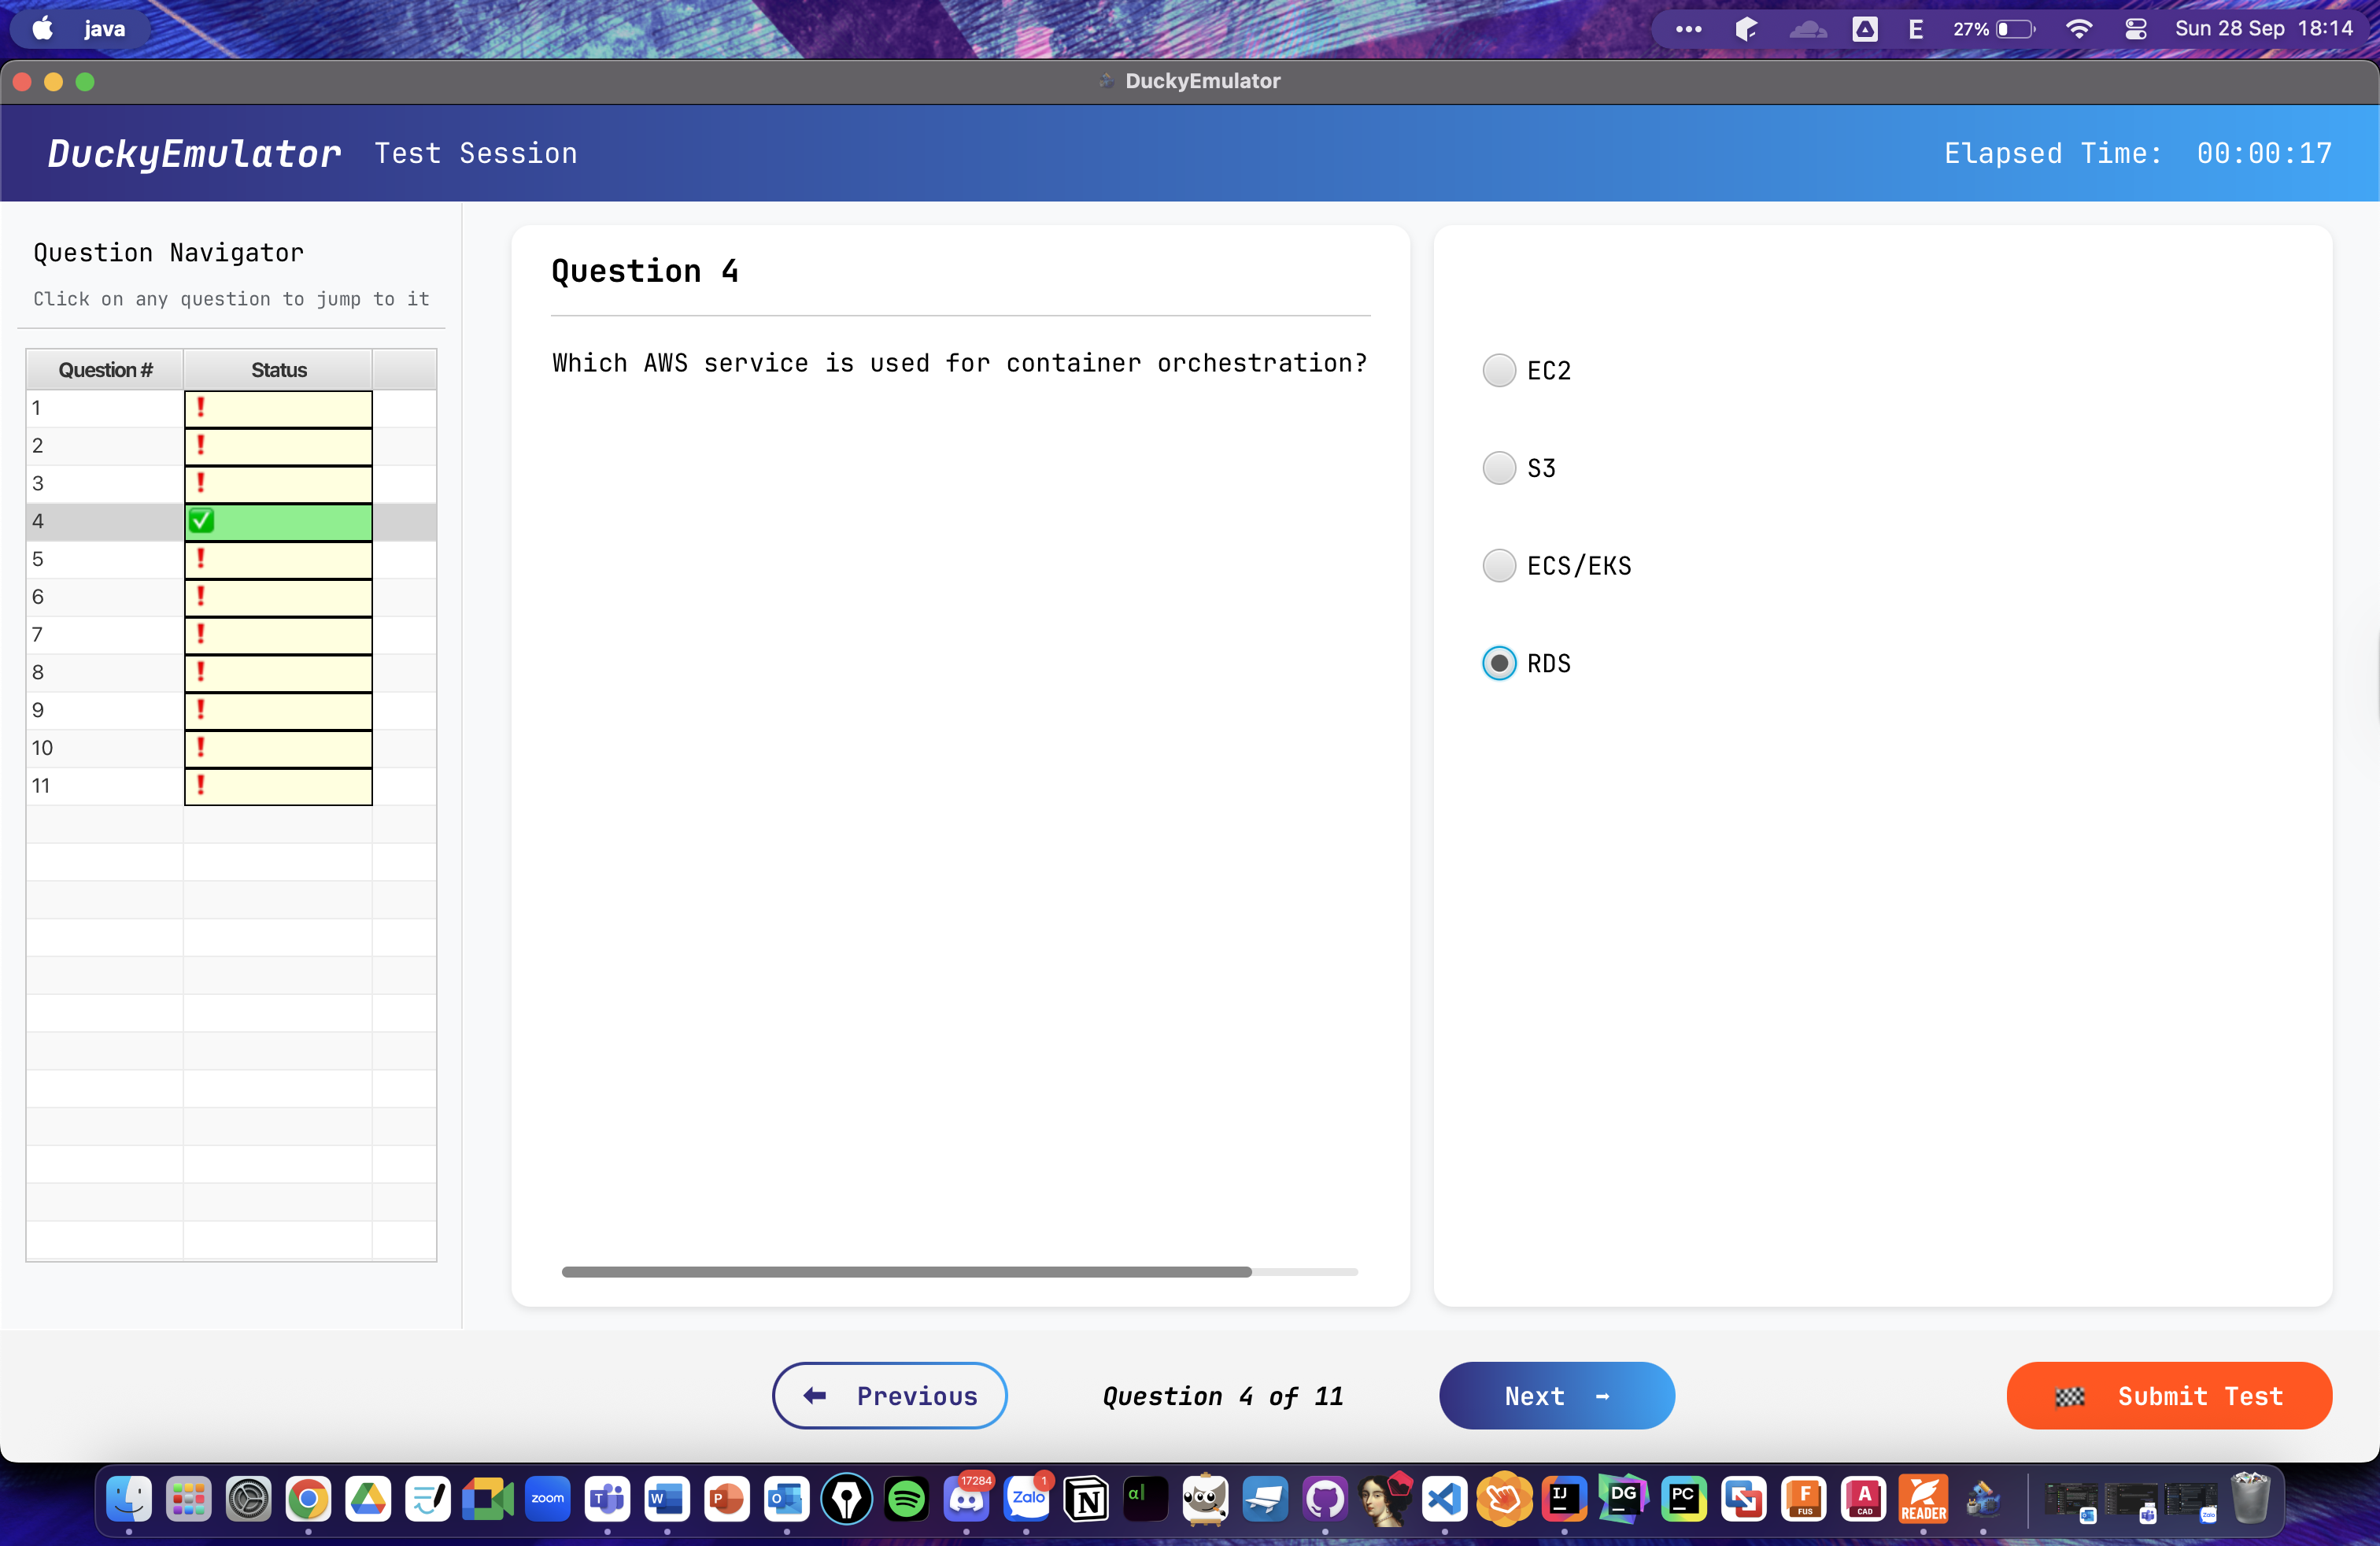Image resolution: width=2380 pixels, height=1546 pixels.
Task: Open Discord from the dock
Action: click(967, 1499)
